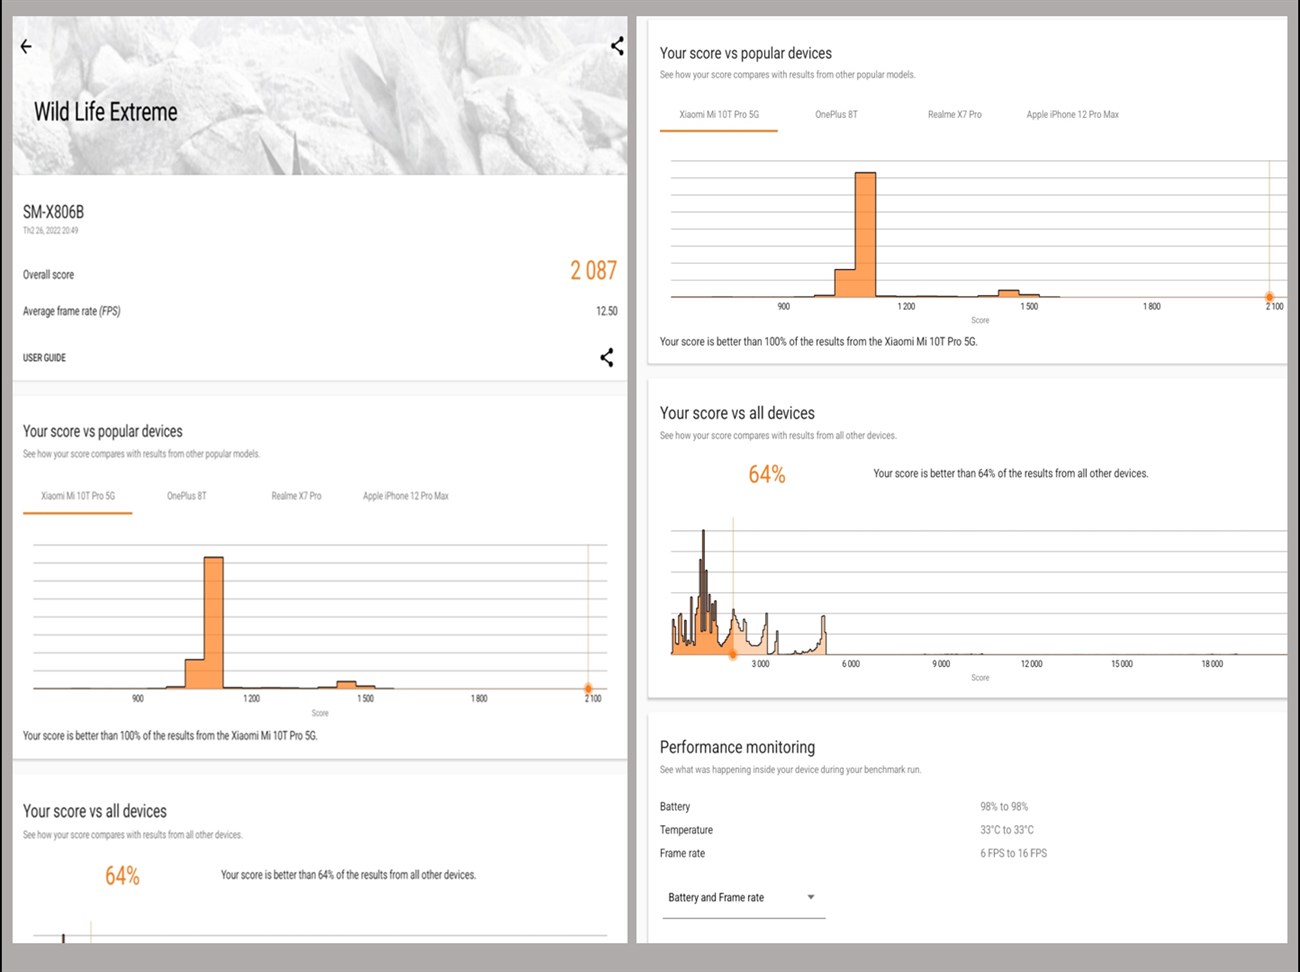Viewport: 1300px width, 972px height.
Task: Click orange score marker on all-devices histogram
Action: (733, 654)
